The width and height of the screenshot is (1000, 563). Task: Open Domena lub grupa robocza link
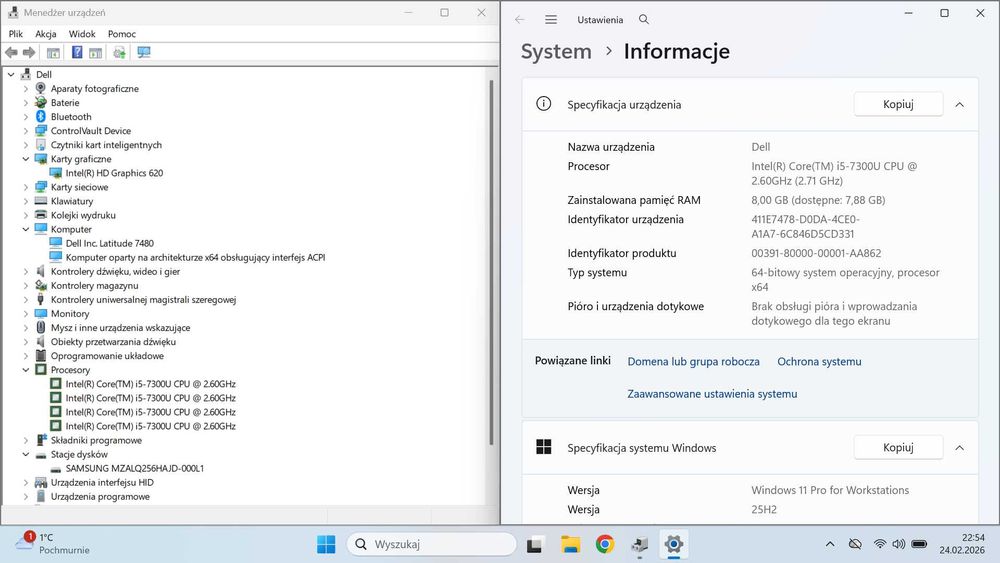tap(693, 362)
